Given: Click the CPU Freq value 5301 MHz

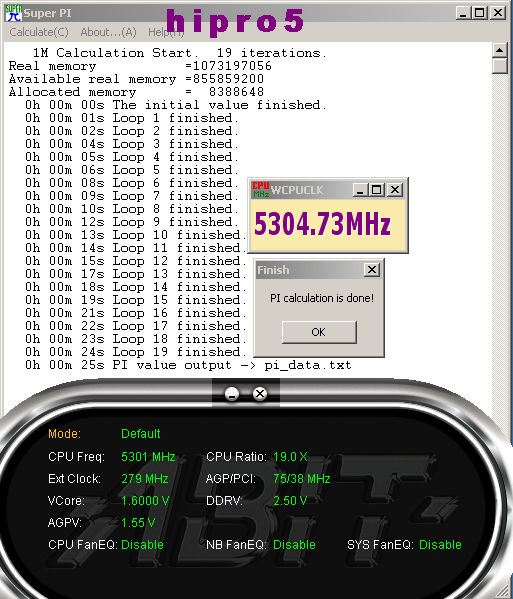Looking at the screenshot, I should 148,457.
